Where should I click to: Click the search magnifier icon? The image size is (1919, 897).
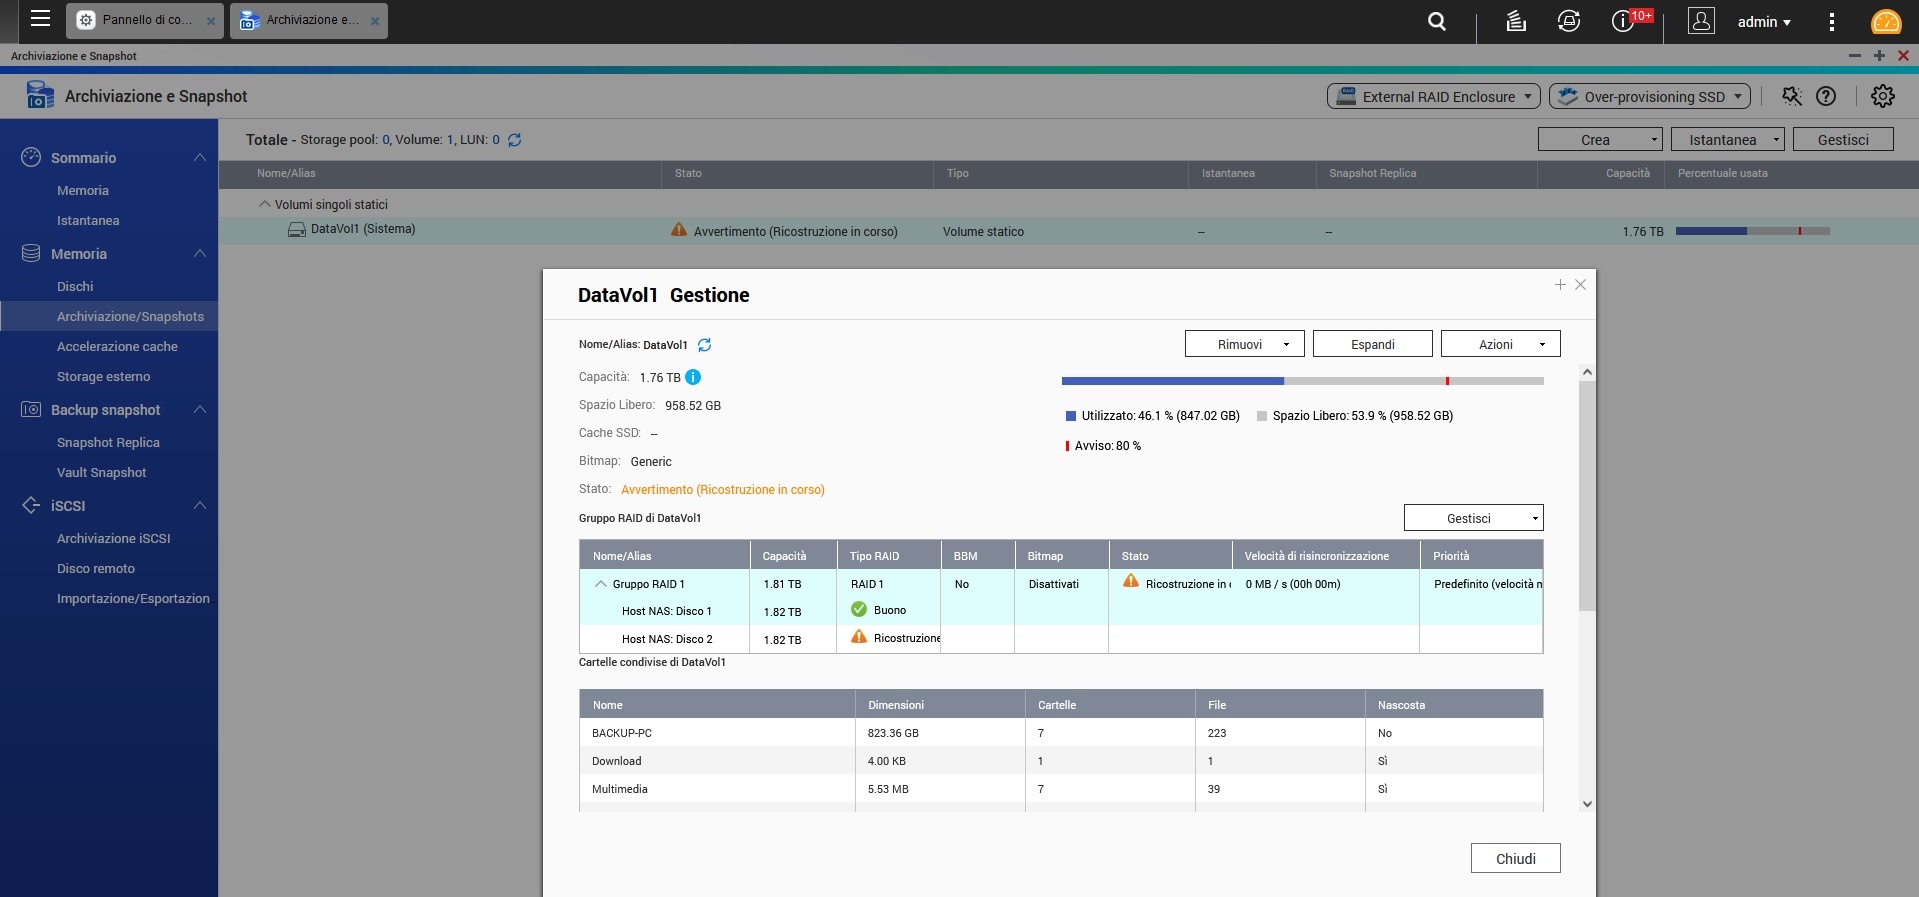tap(1437, 21)
